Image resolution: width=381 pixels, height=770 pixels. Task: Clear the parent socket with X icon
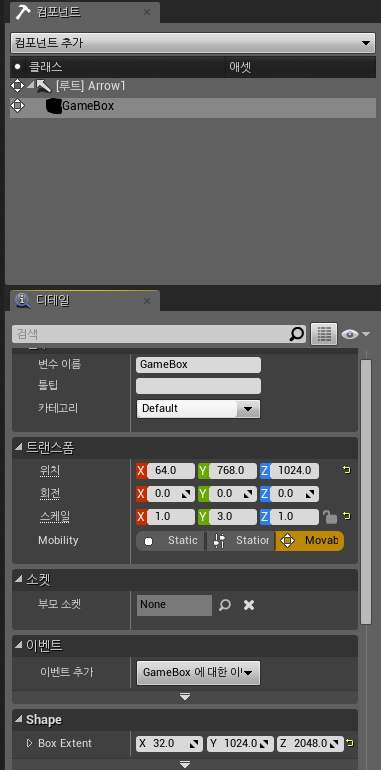point(249,605)
